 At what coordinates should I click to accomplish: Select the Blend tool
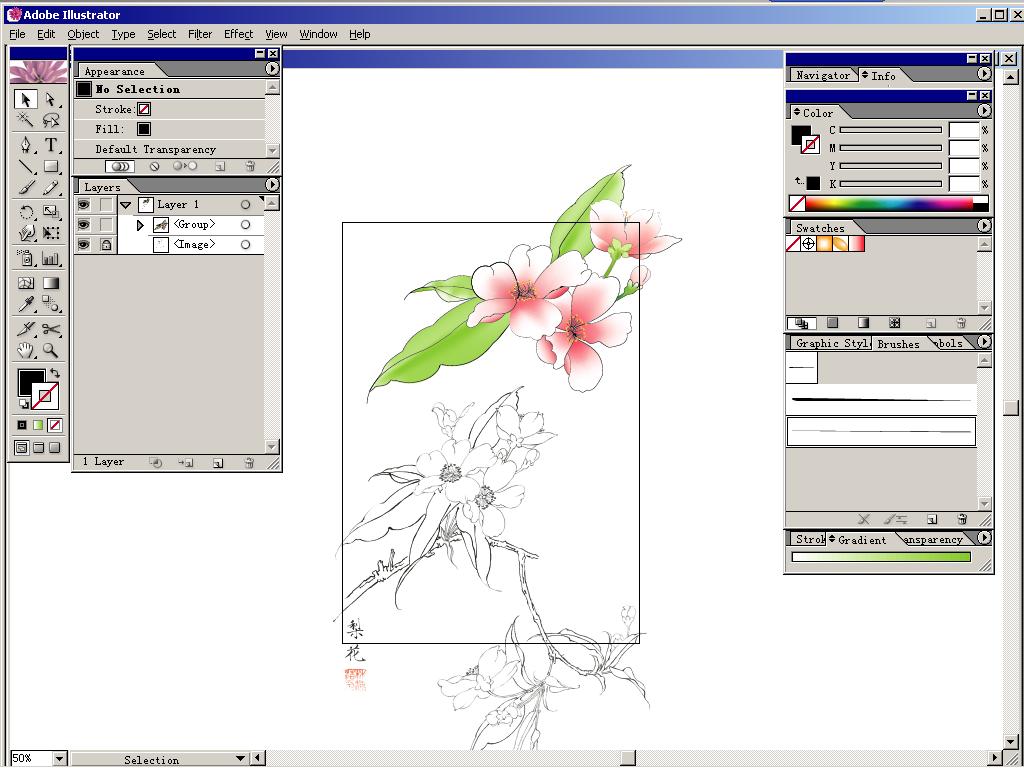click(x=51, y=304)
